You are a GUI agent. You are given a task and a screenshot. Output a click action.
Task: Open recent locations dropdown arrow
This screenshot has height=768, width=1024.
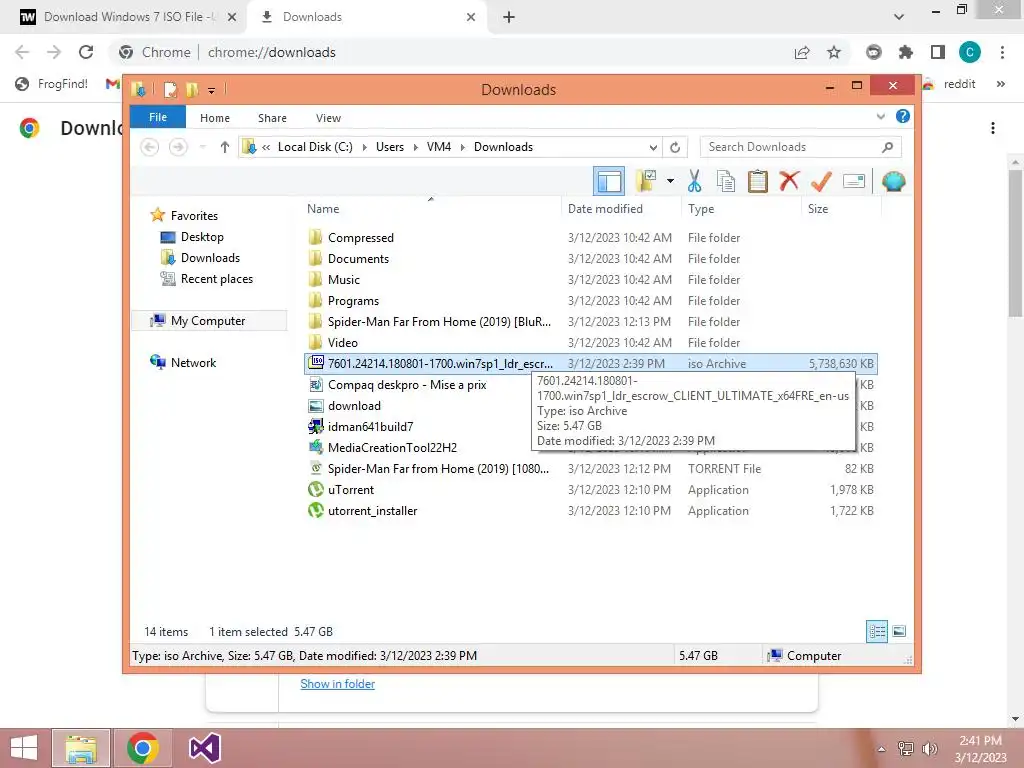tap(202, 147)
